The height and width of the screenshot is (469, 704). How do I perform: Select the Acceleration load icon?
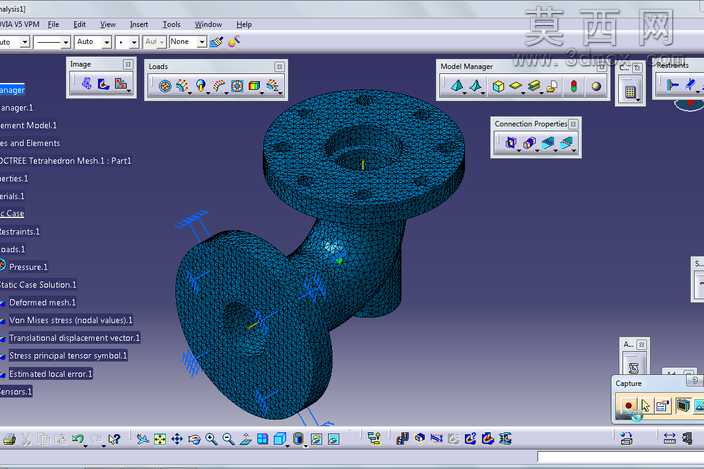[x=201, y=86]
